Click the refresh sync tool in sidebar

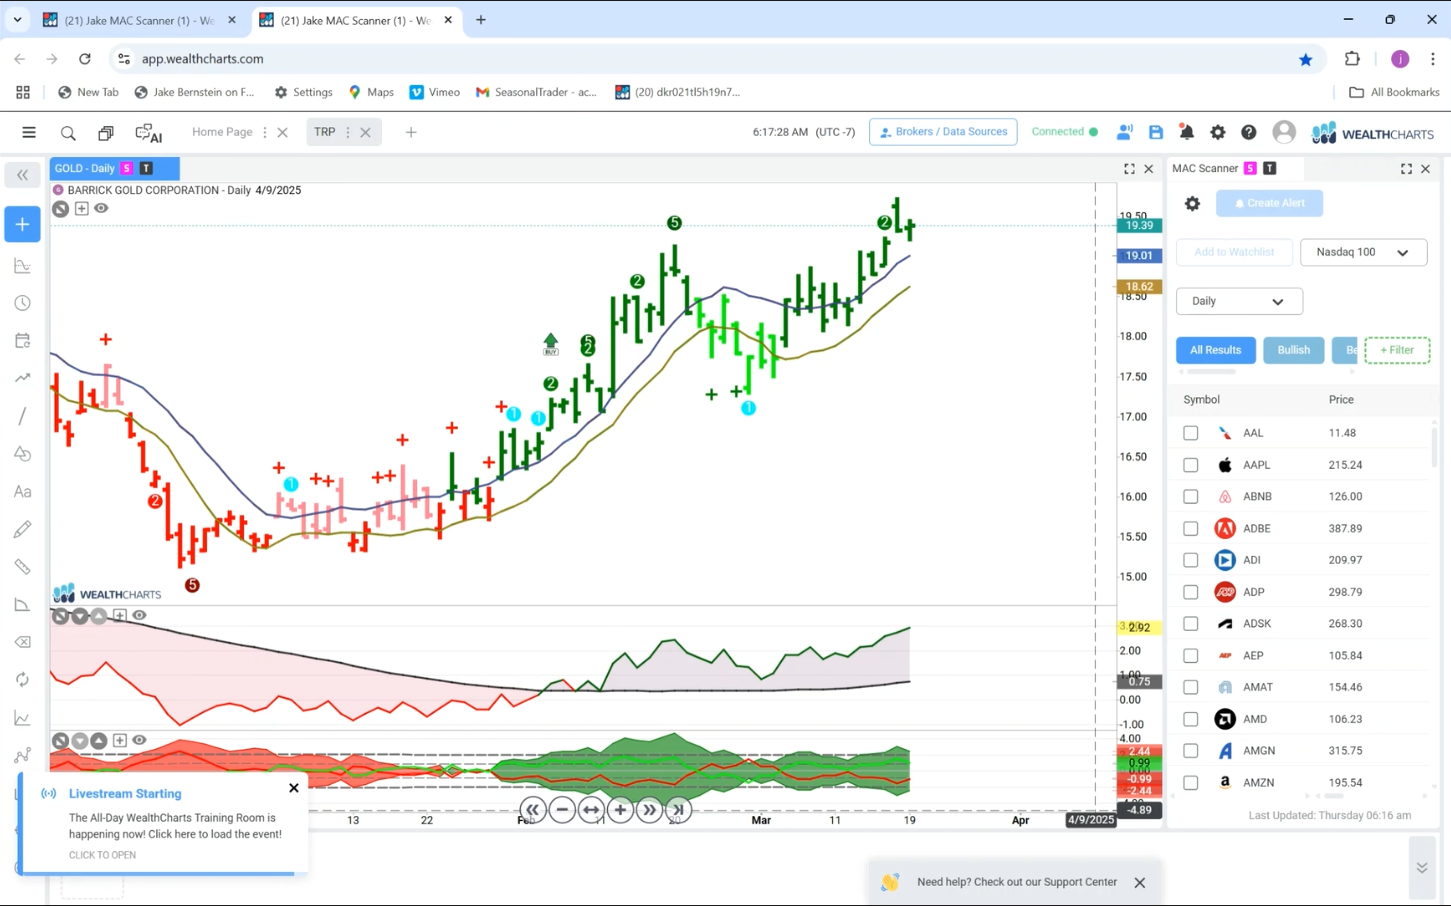pyautogui.click(x=22, y=680)
